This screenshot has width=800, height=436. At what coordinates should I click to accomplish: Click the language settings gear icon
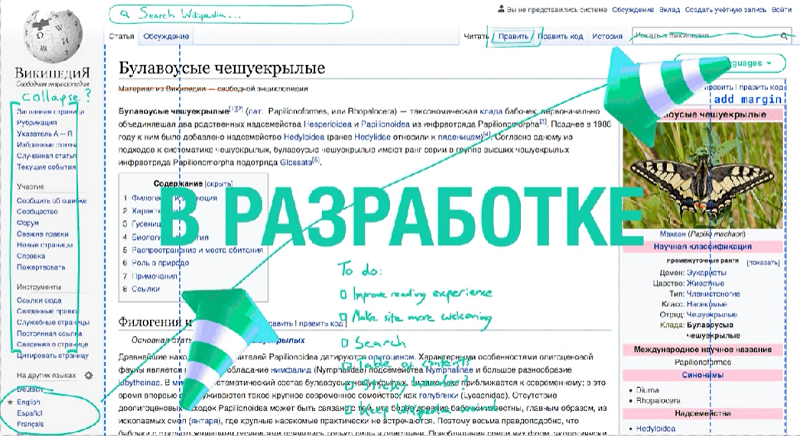[x=87, y=375]
